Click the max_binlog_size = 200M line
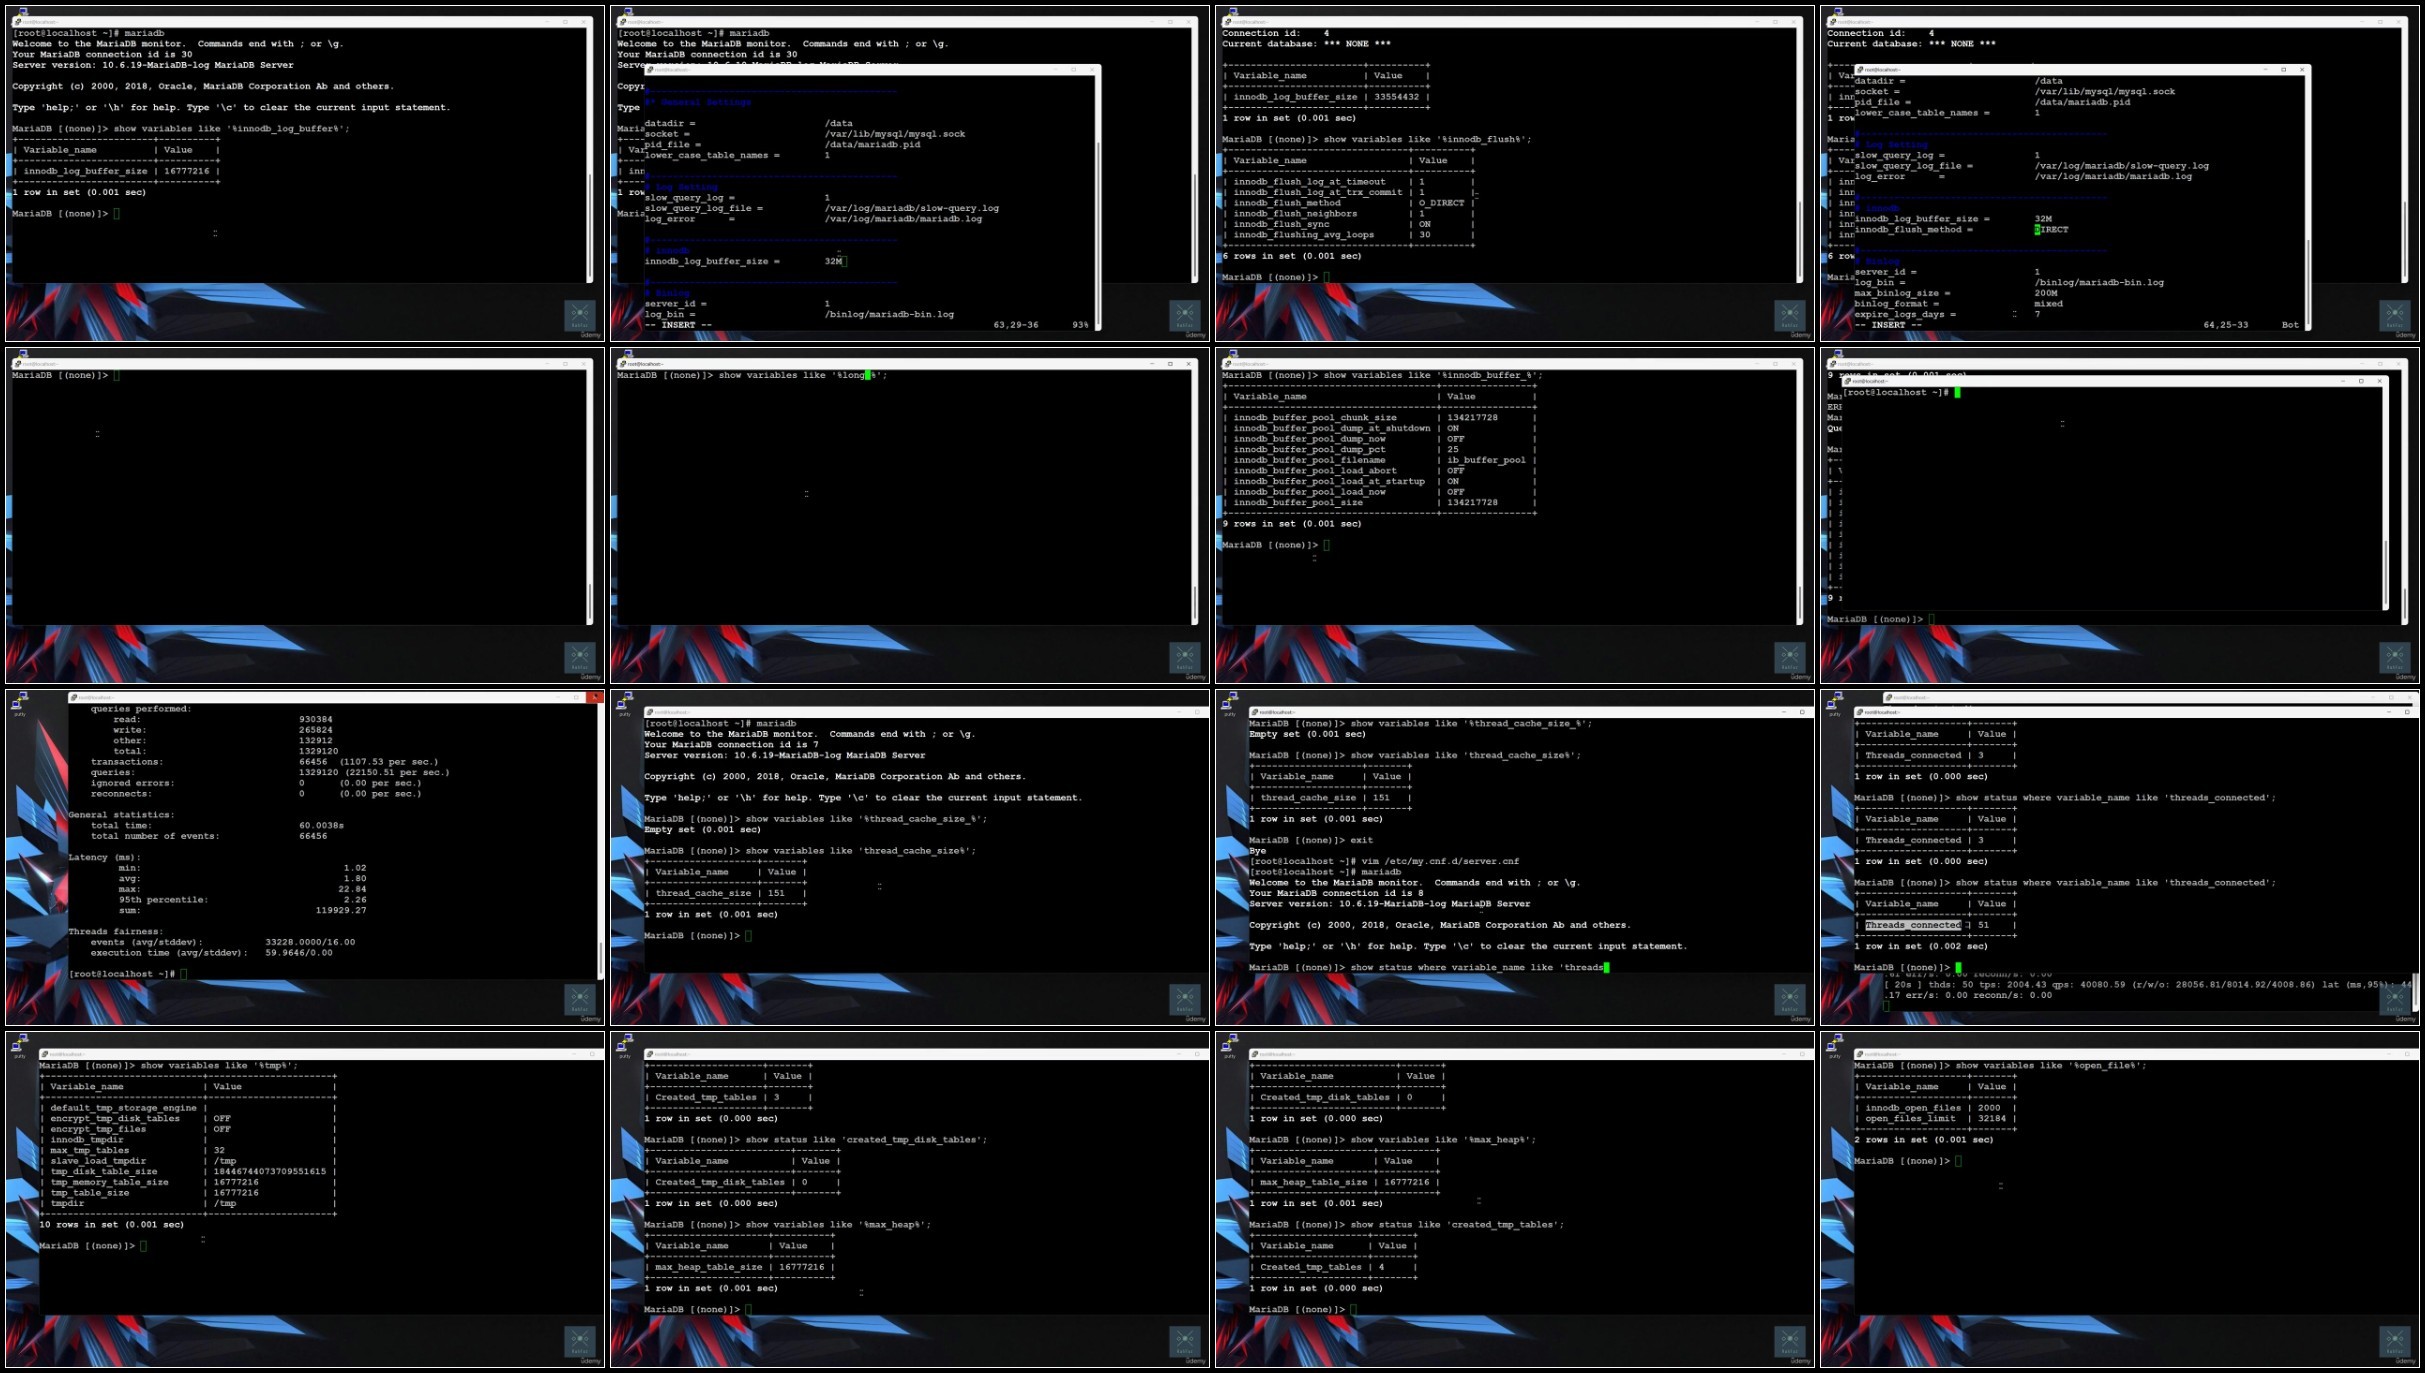 (x=1957, y=293)
